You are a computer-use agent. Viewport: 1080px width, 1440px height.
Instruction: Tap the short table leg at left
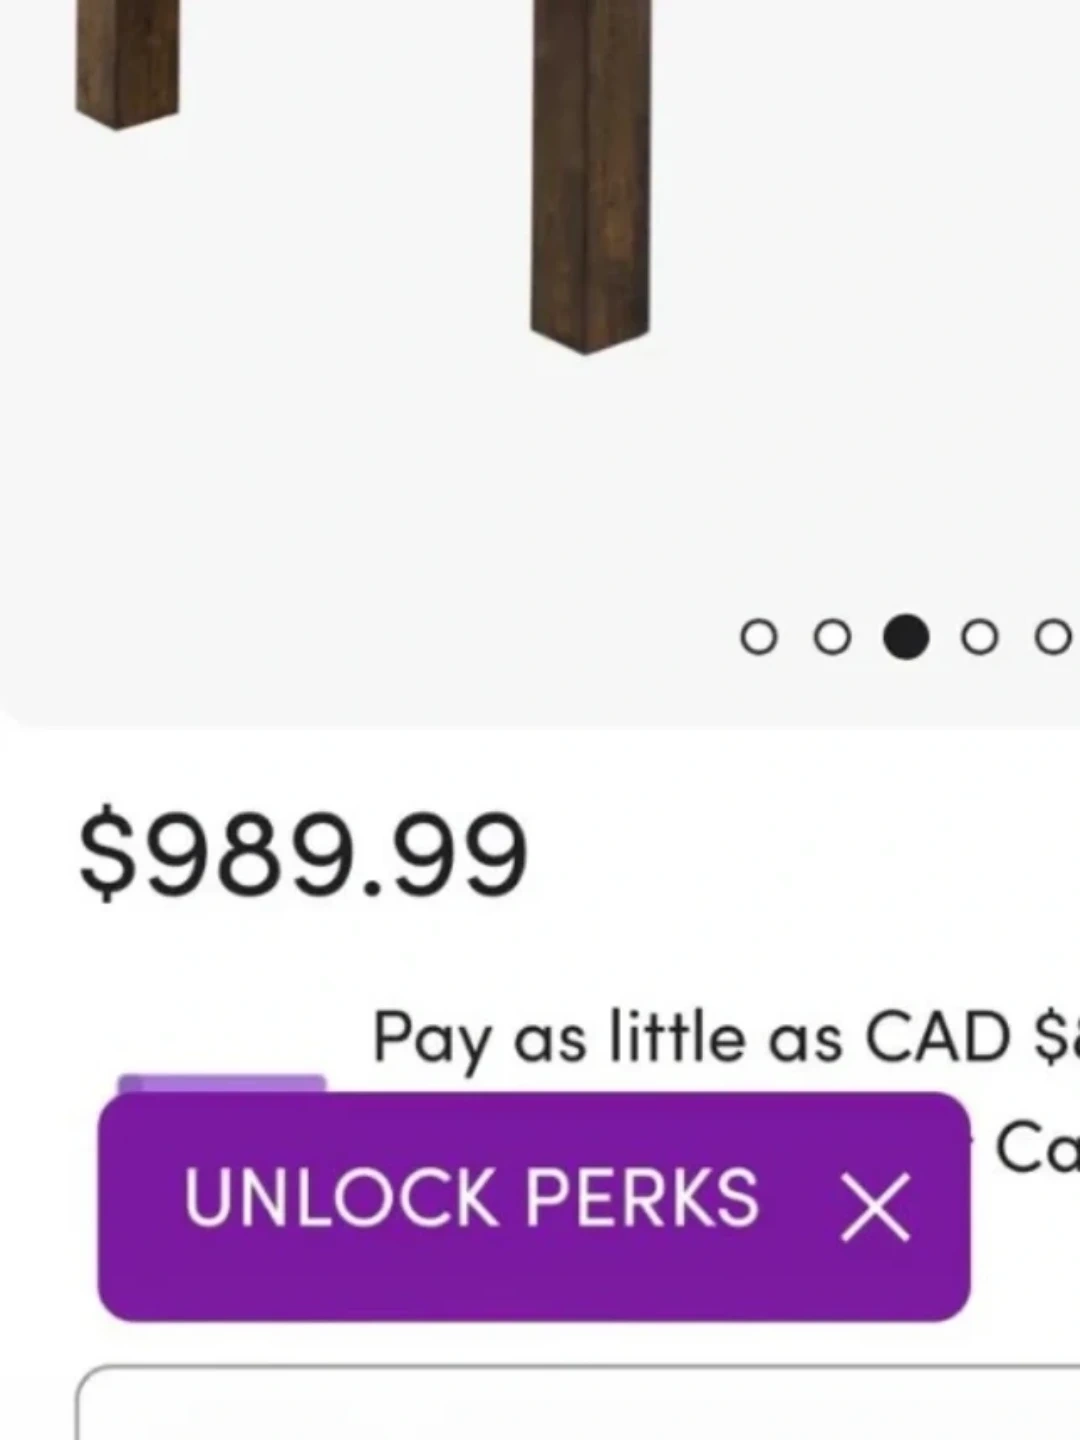127,60
